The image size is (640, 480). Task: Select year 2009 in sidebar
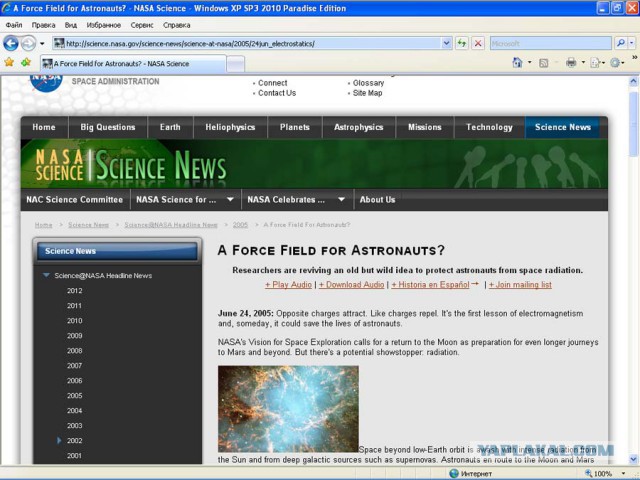click(x=75, y=336)
